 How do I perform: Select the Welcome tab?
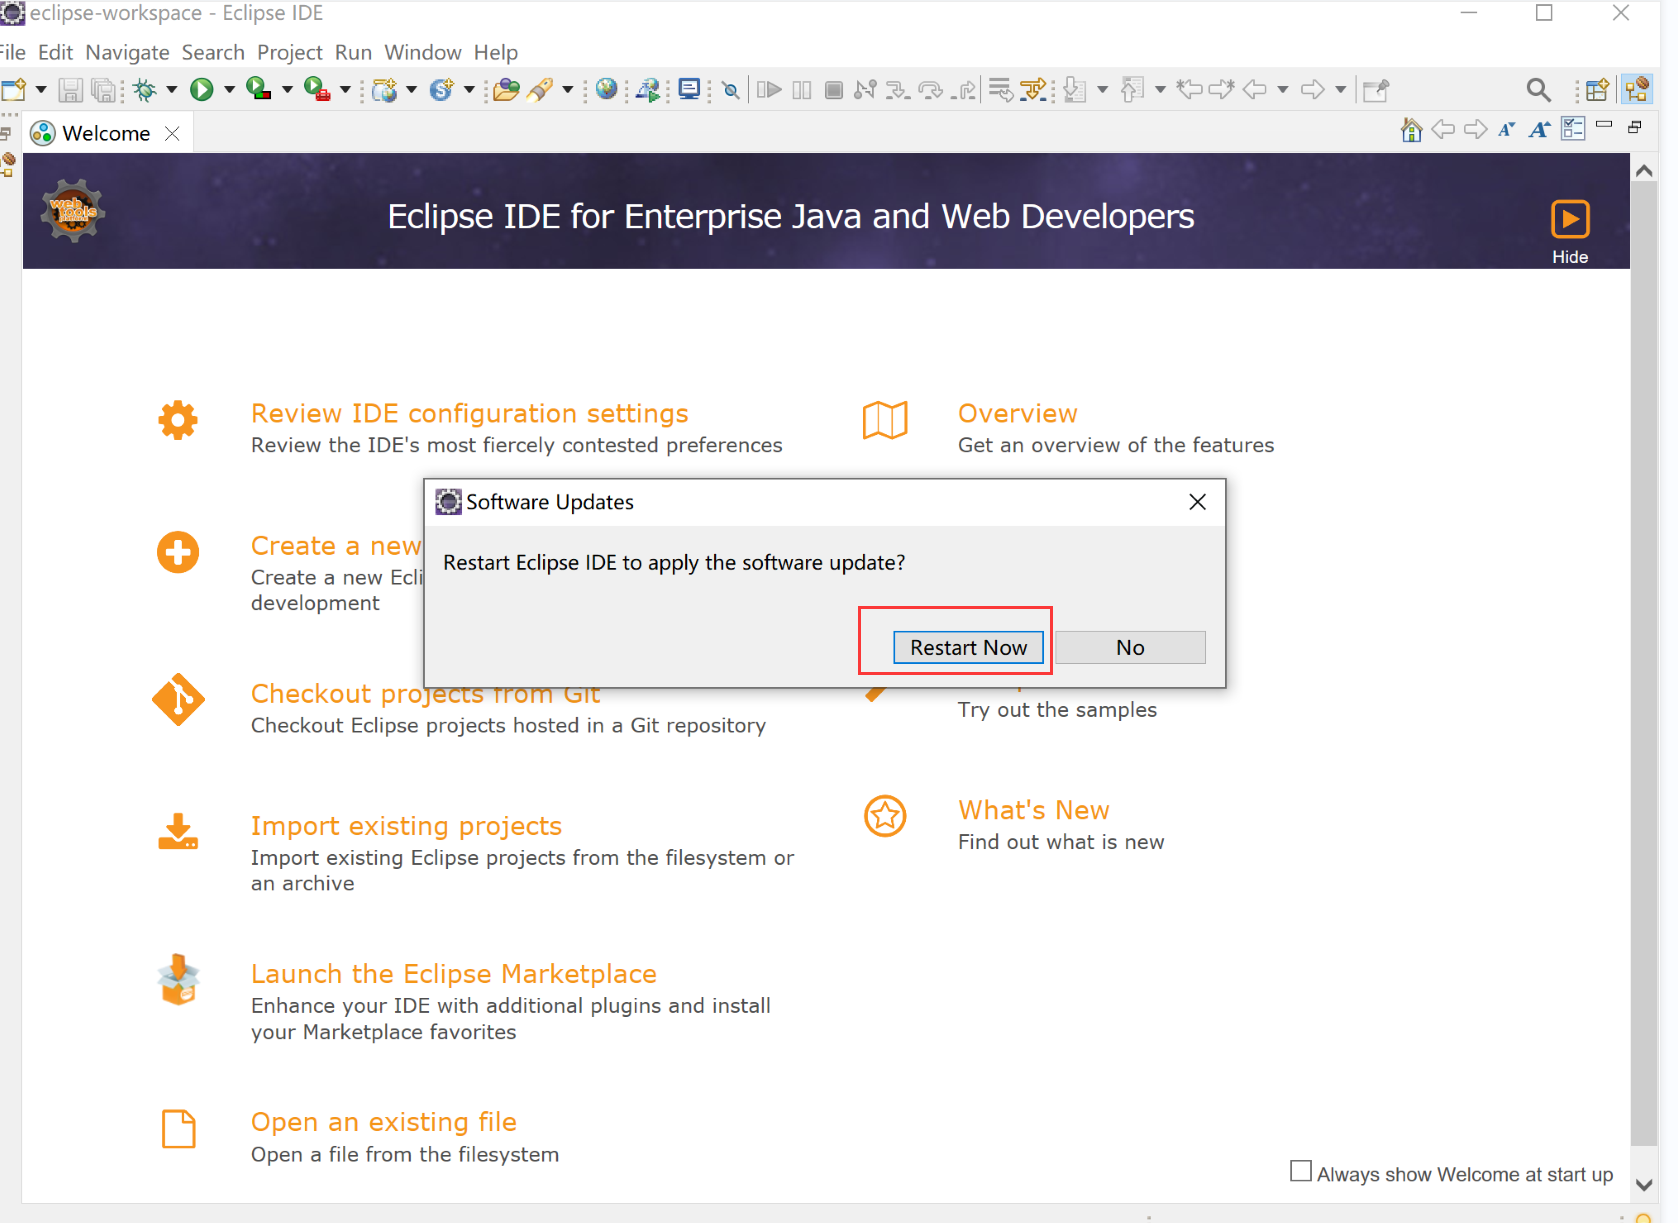point(106,133)
